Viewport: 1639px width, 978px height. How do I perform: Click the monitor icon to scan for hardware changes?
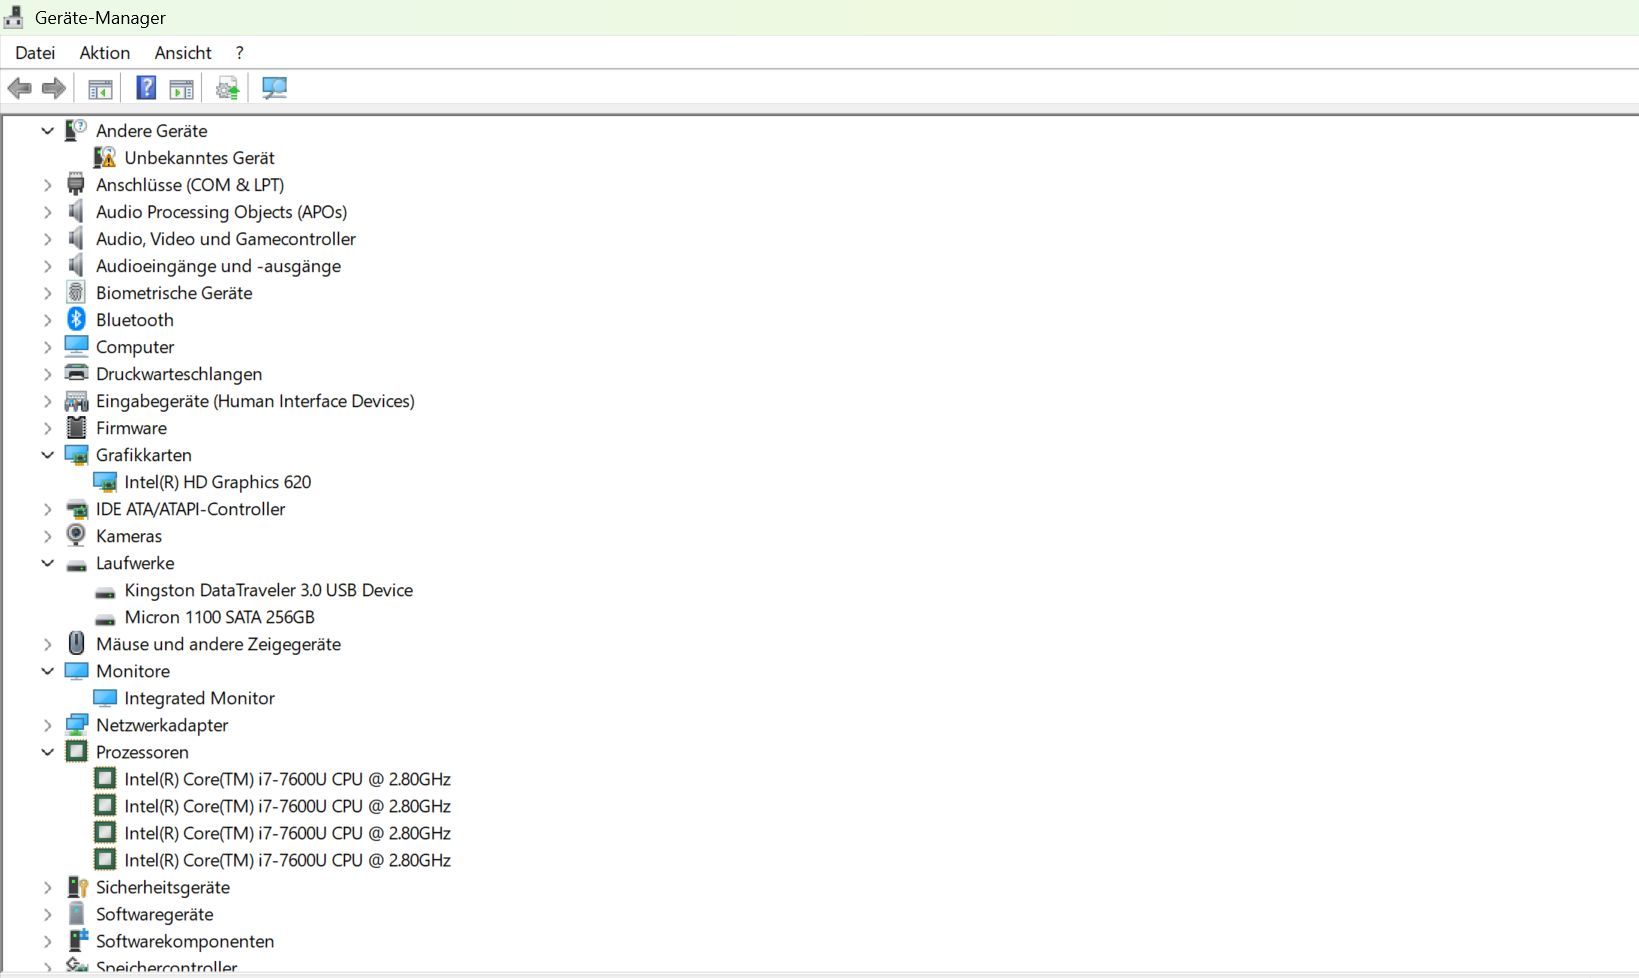click(274, 89)
